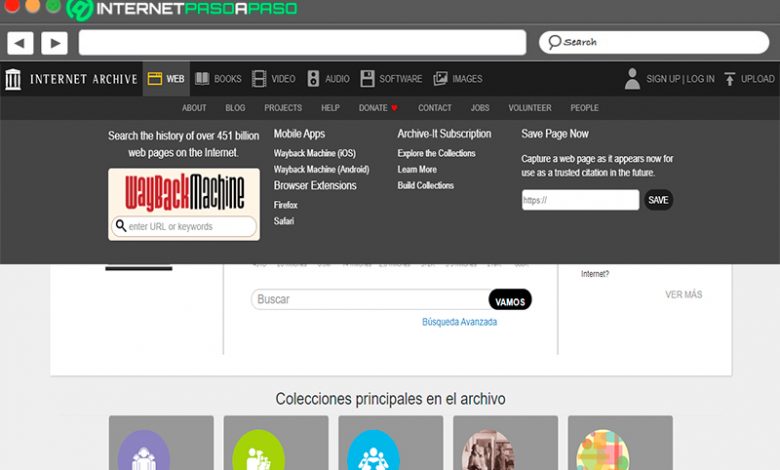Image resolution: width=780 pixels, height=470 pixels.
Task: Open the Books section
Action: pos(218,79)
